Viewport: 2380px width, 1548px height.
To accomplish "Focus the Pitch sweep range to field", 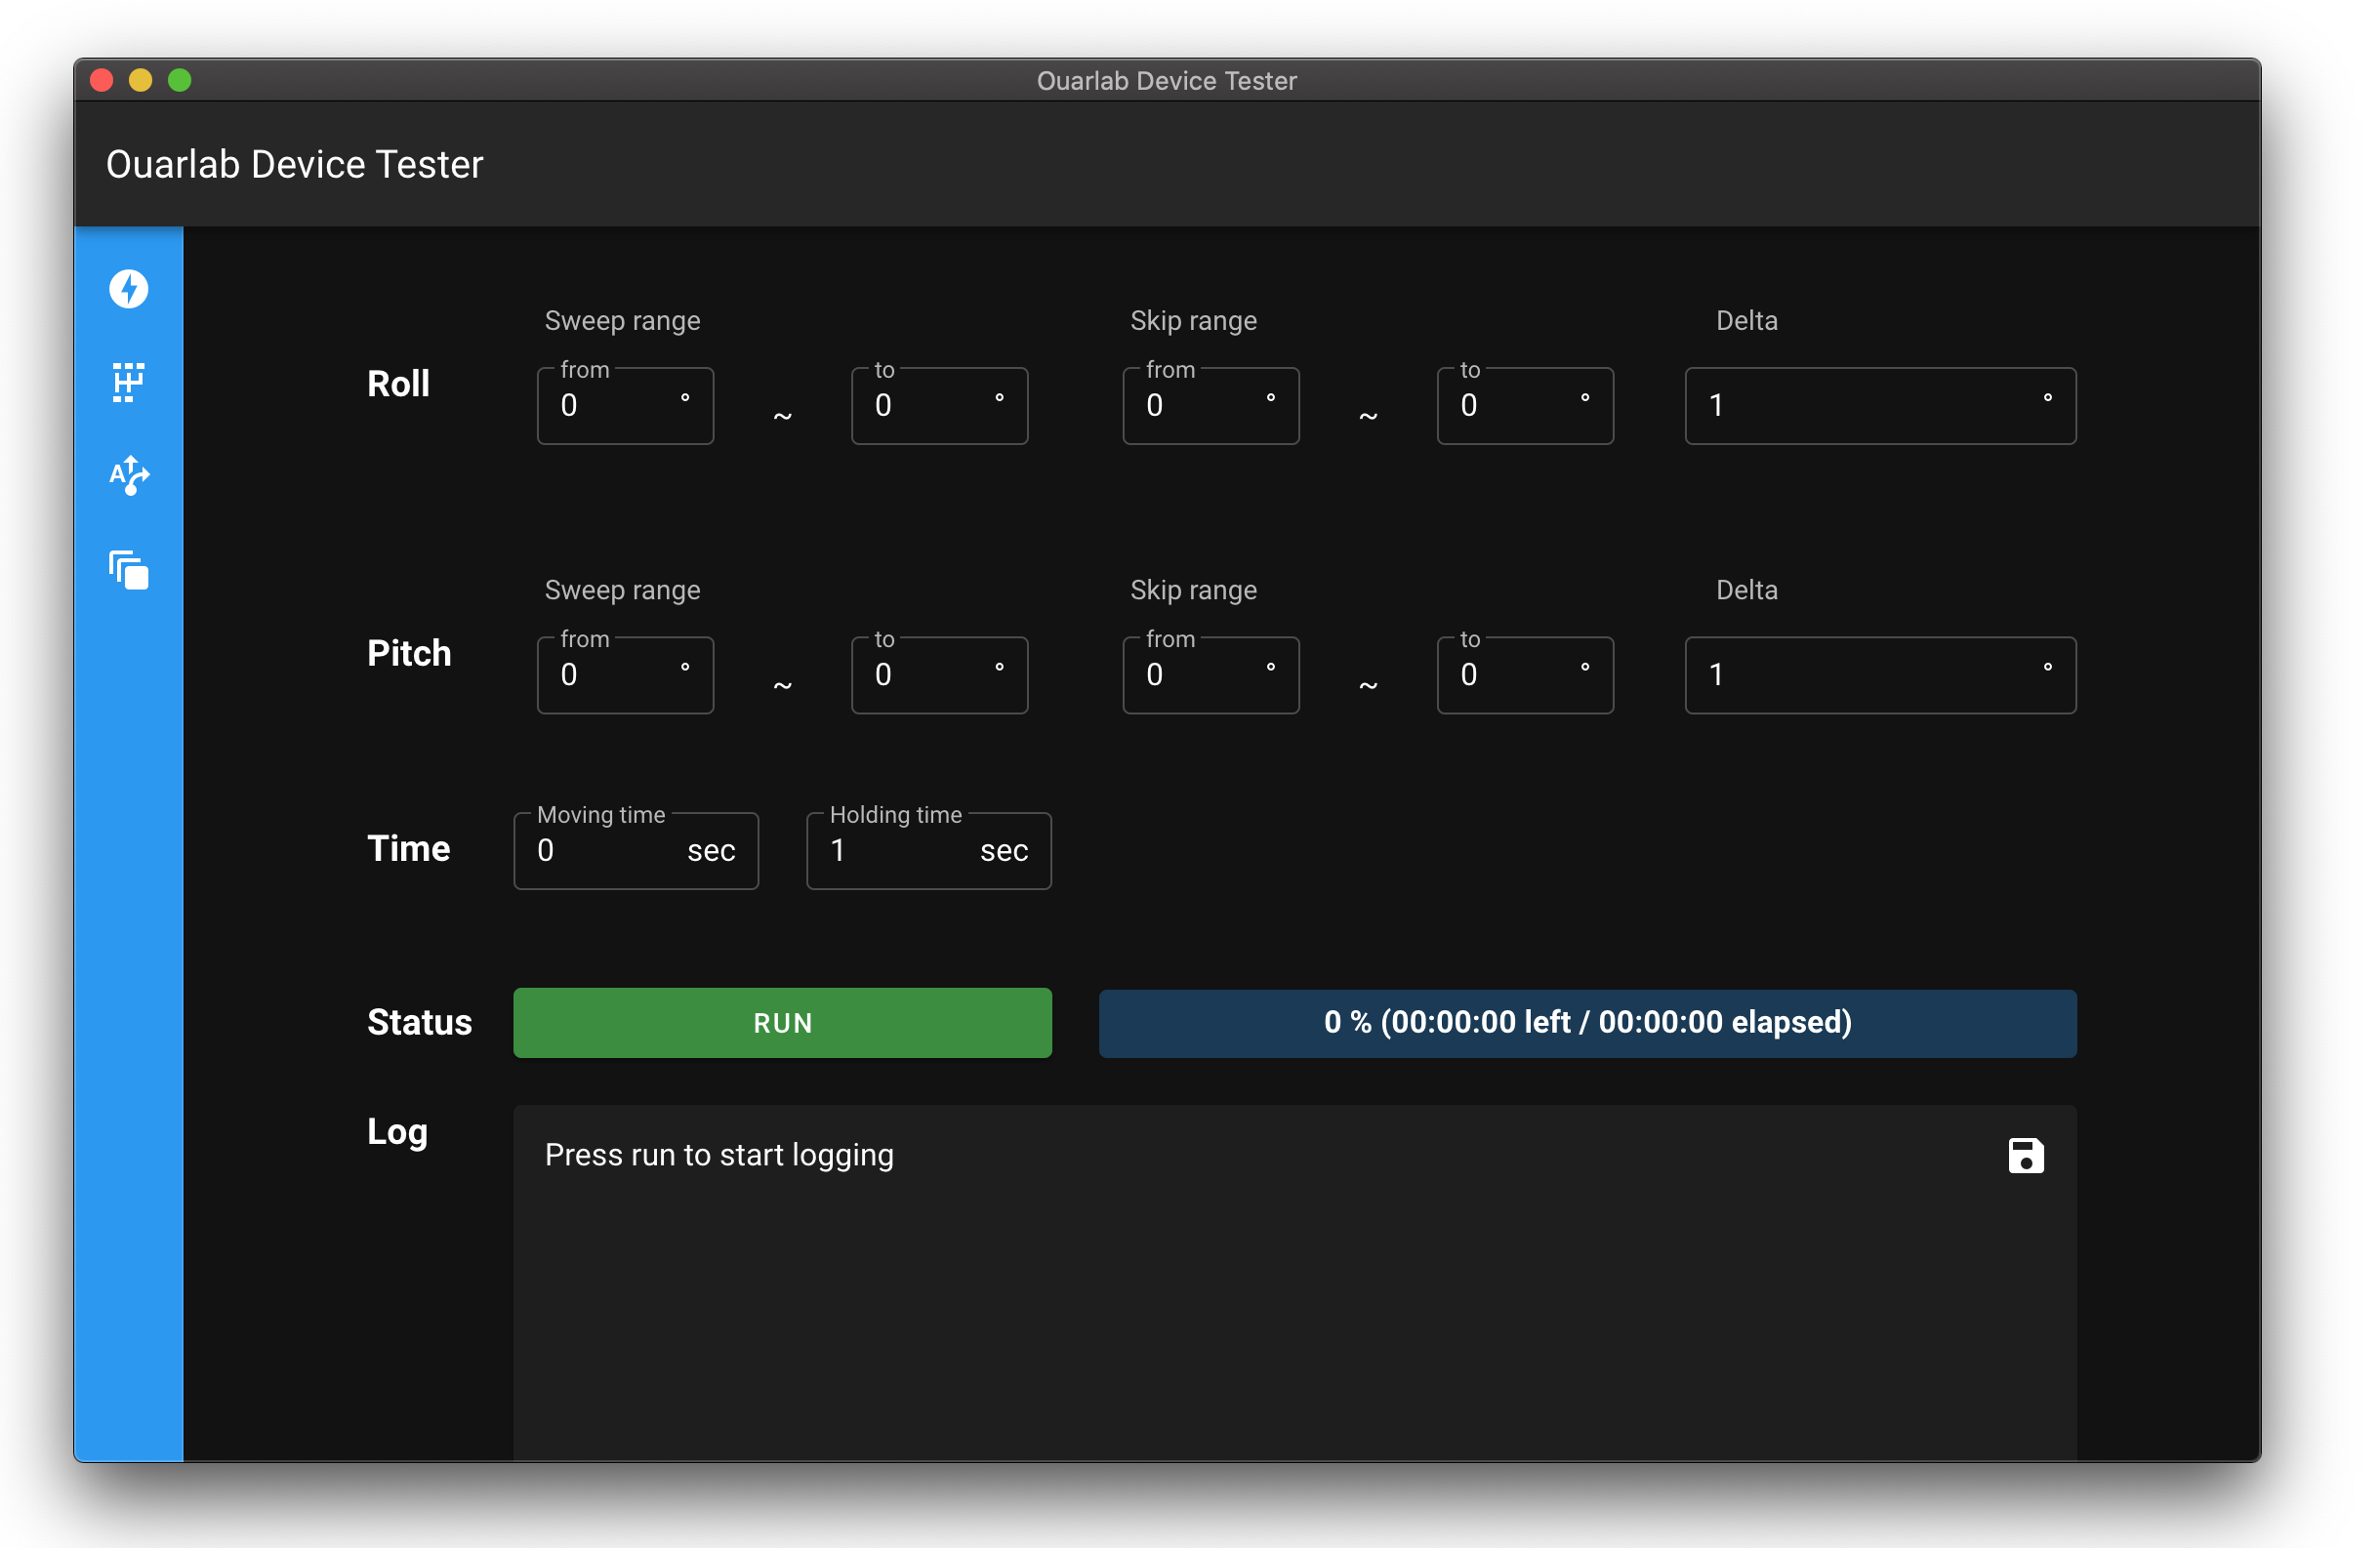I will (939, 675).
